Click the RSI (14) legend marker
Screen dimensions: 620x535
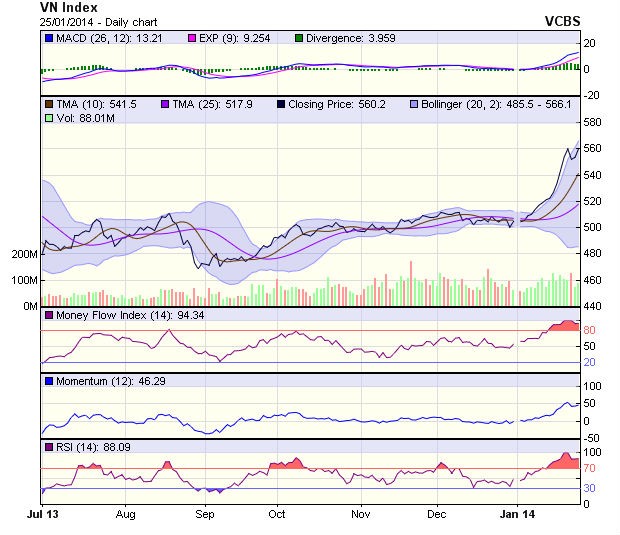coord(48,445)
